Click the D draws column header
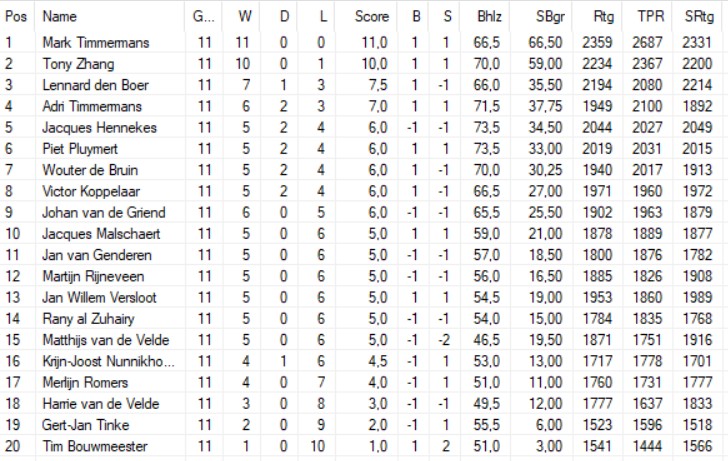Viewport: 728px width, 461px height. tap(284, 17)
